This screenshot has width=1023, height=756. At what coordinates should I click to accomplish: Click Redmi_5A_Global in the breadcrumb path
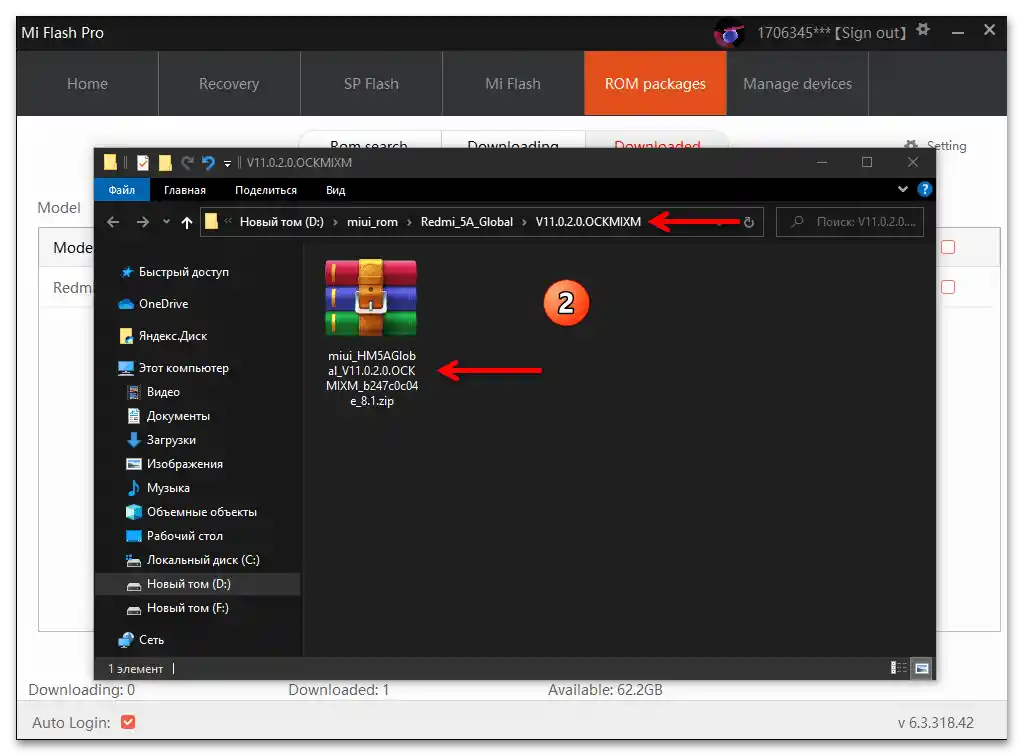click(466, 222)
